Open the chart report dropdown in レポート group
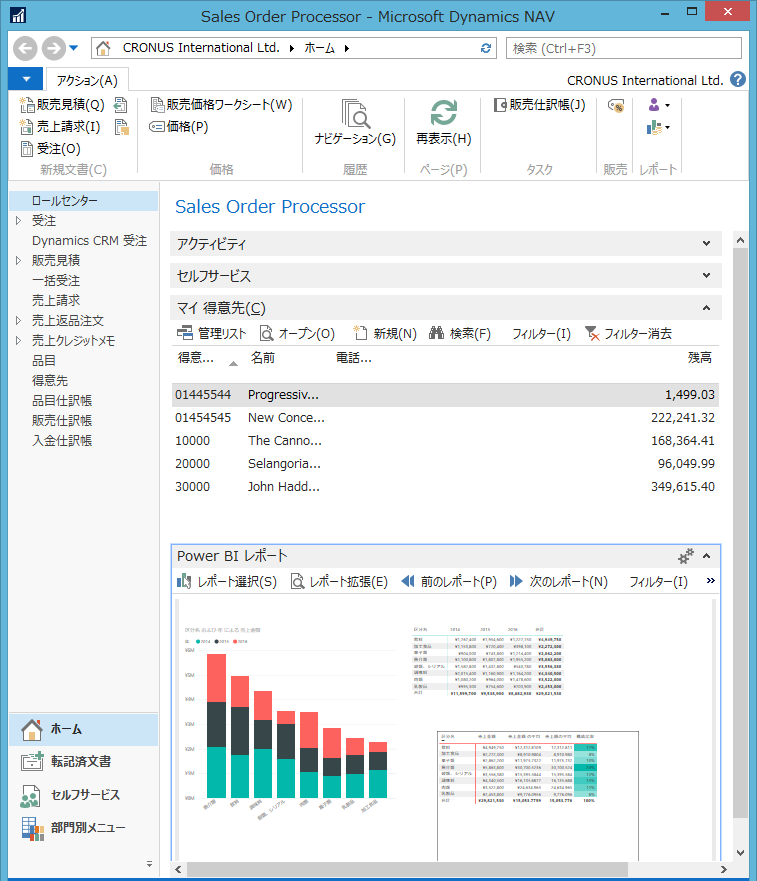Screen dimensions: 757x881 coord(659,128)
